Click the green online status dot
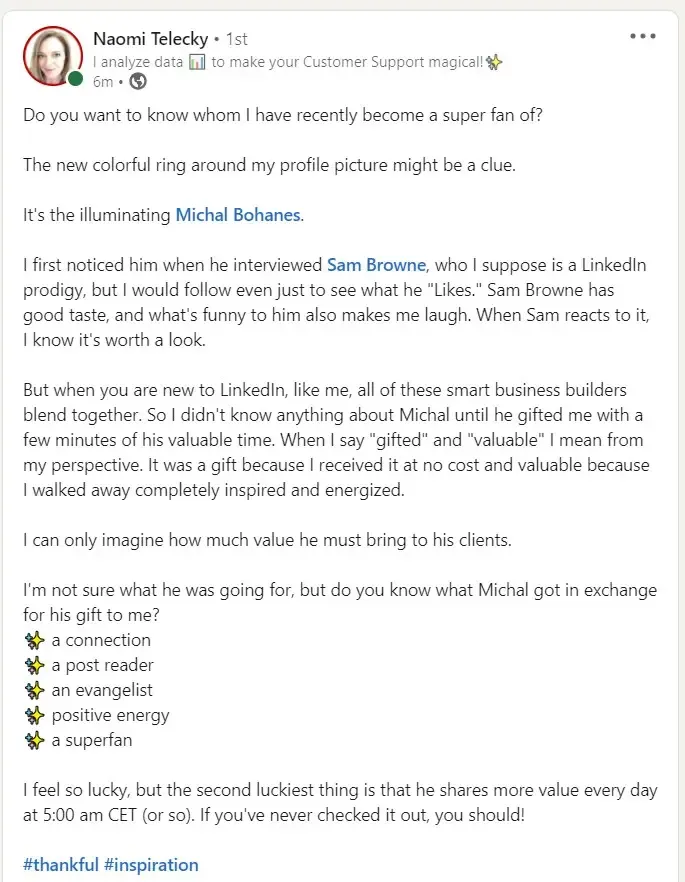685x882 pixels. point(75,79)
